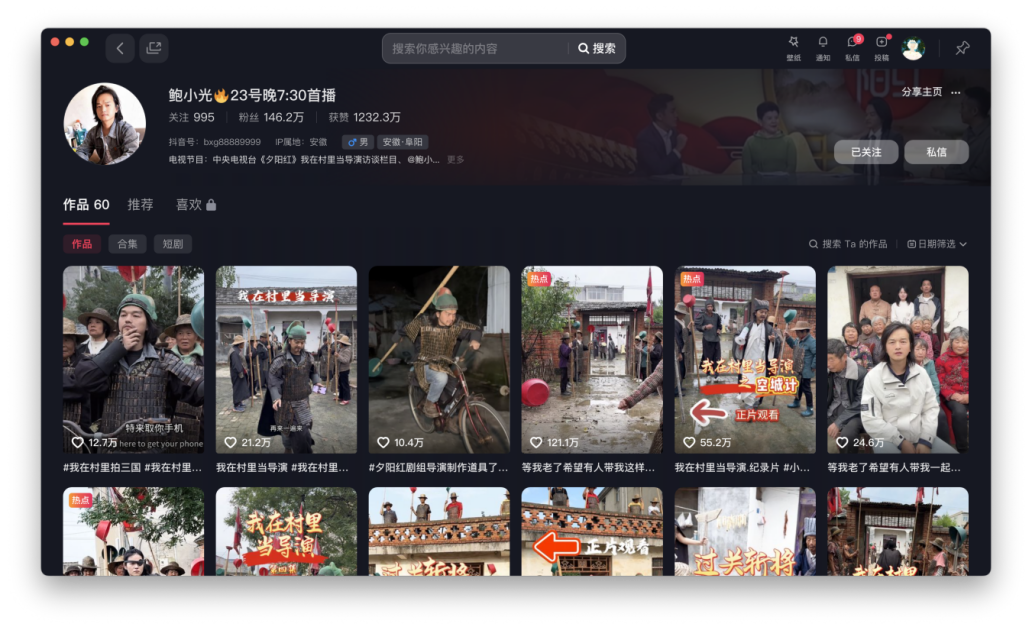Click the 热点 badge on 121.1万 video
Viewport: 1032px width, 630px height.
(539, 278)
